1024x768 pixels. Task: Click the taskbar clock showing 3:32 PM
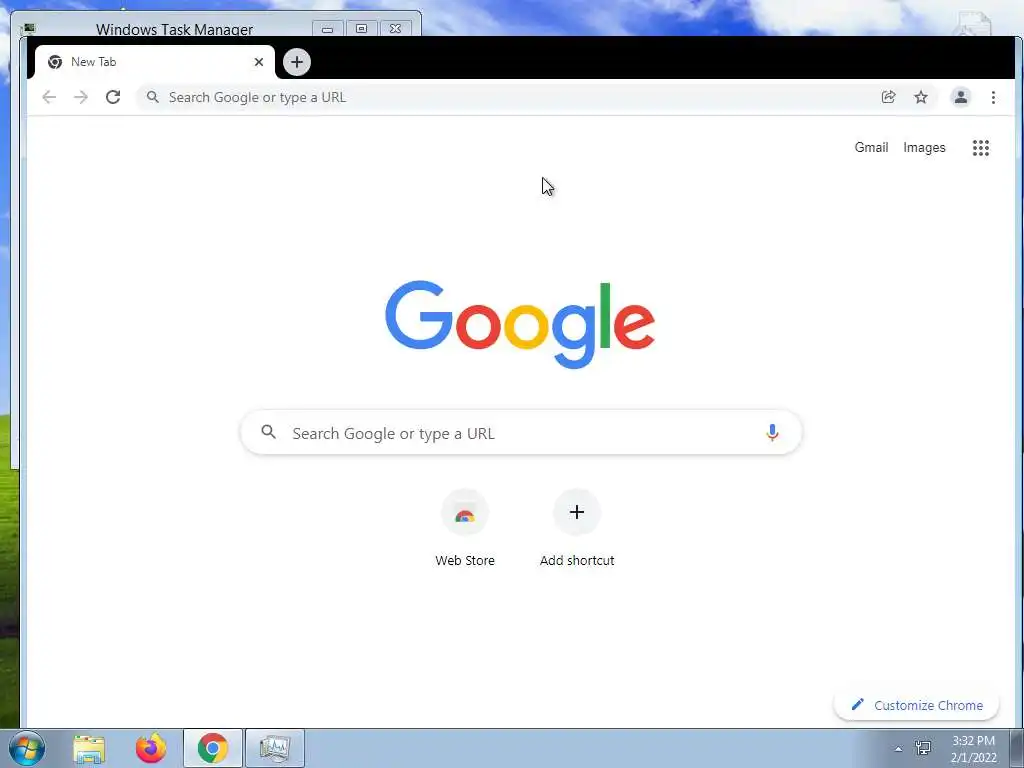[973, 749]
